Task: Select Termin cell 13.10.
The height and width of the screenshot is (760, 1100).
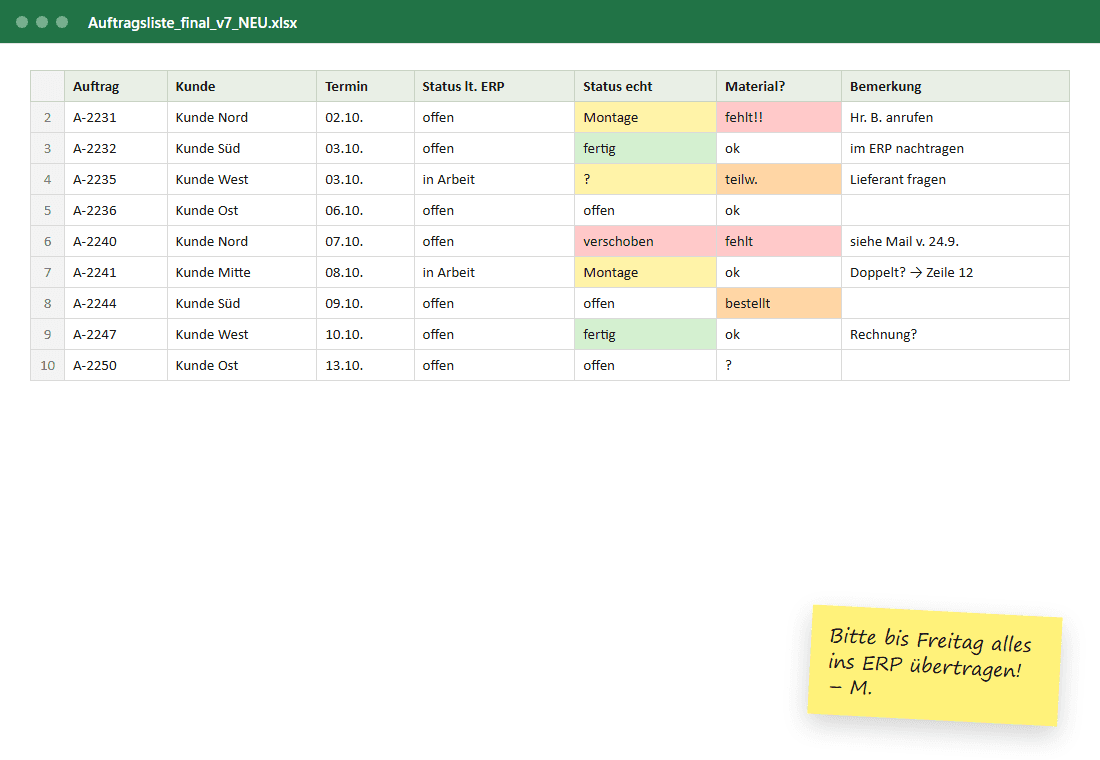Action: 365,366
